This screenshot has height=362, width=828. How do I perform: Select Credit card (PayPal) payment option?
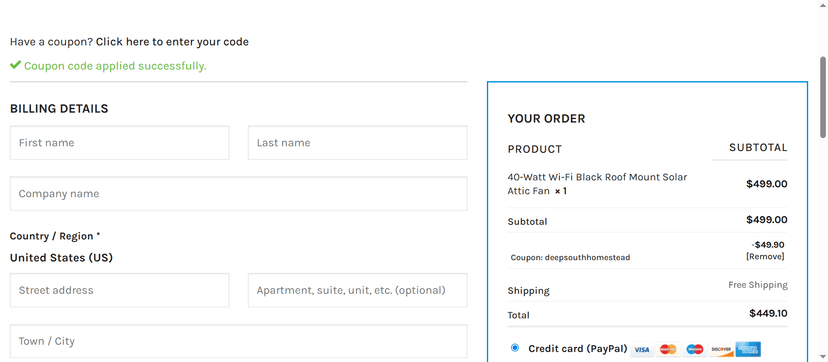point(515,348)
